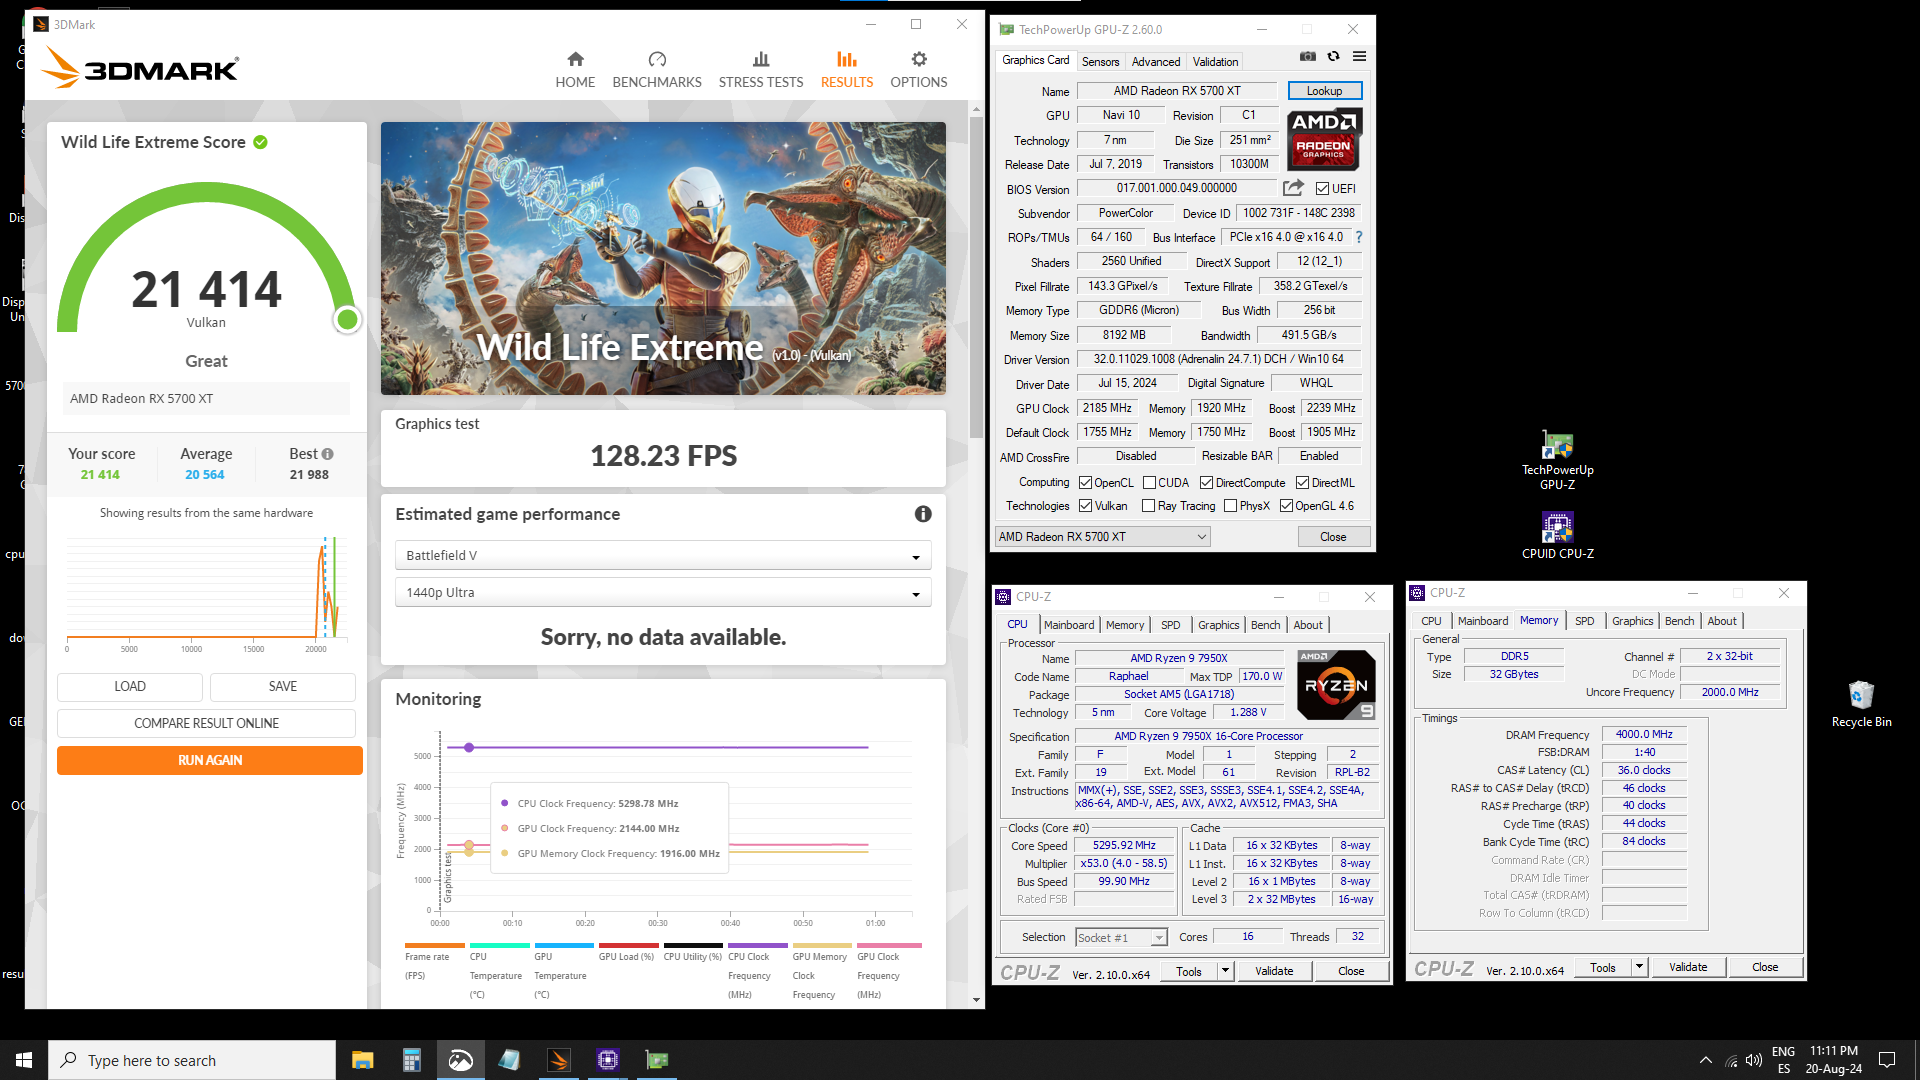The width and height of the screenshot is (1920, 1080).
Task: Click the red GPU Load legend swatch
Action: 628,945
